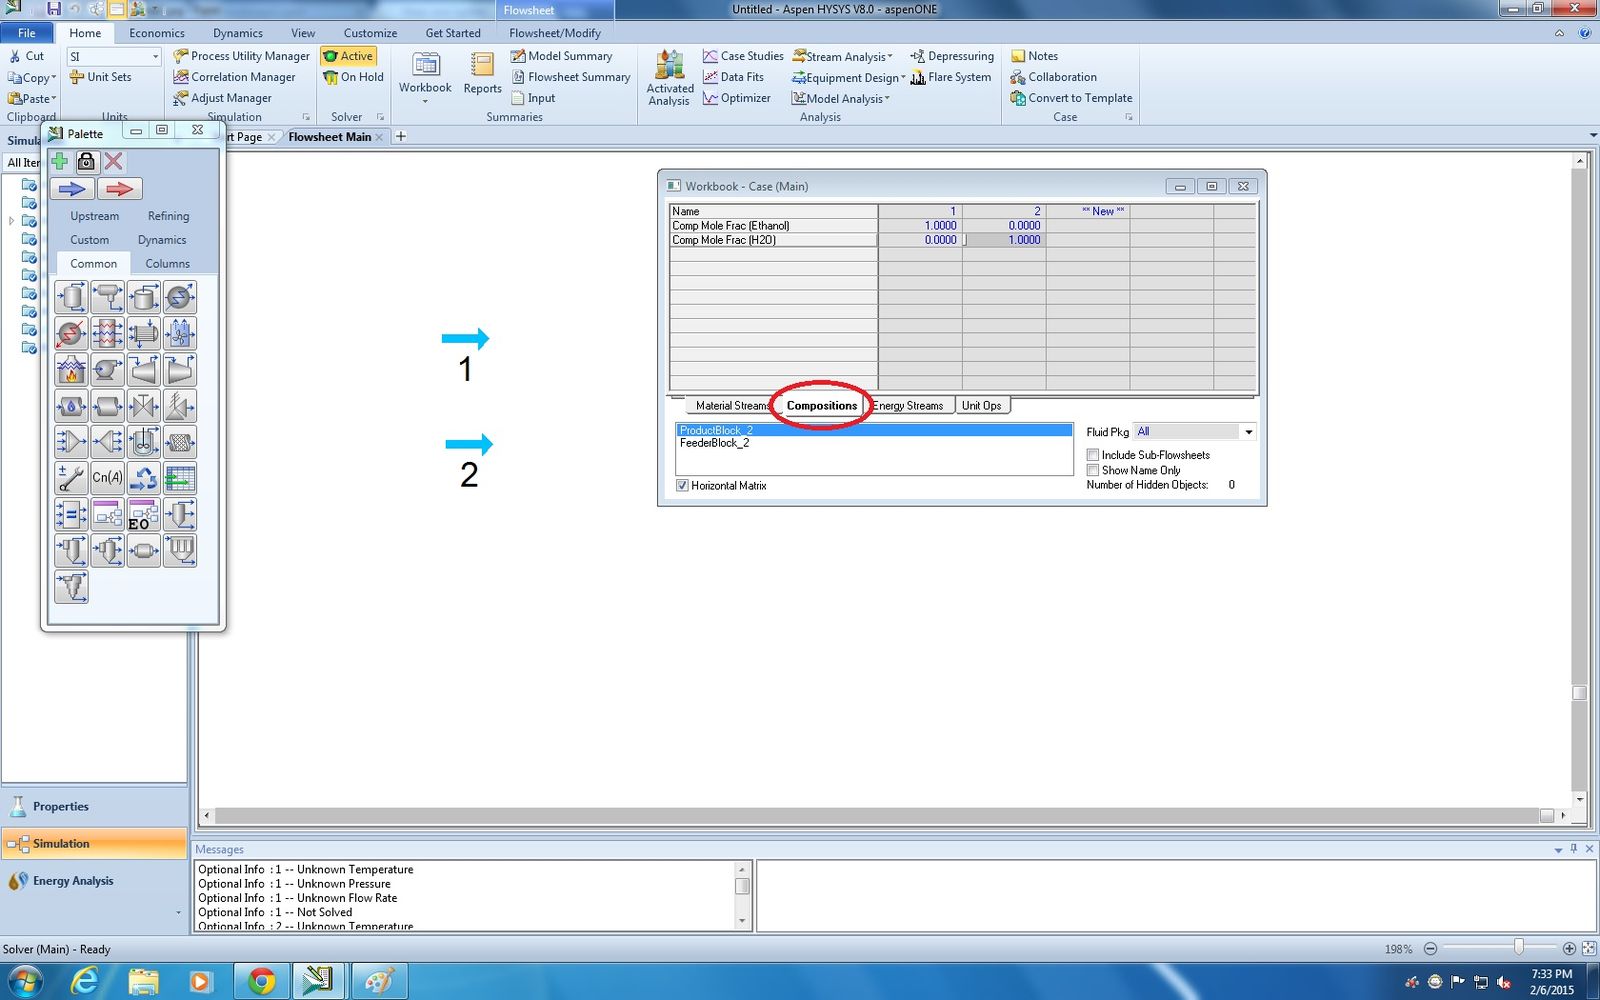The image size is (1600, 1000).
Task: Check the Show Name Only option
Action: (x=1093, y=470)
